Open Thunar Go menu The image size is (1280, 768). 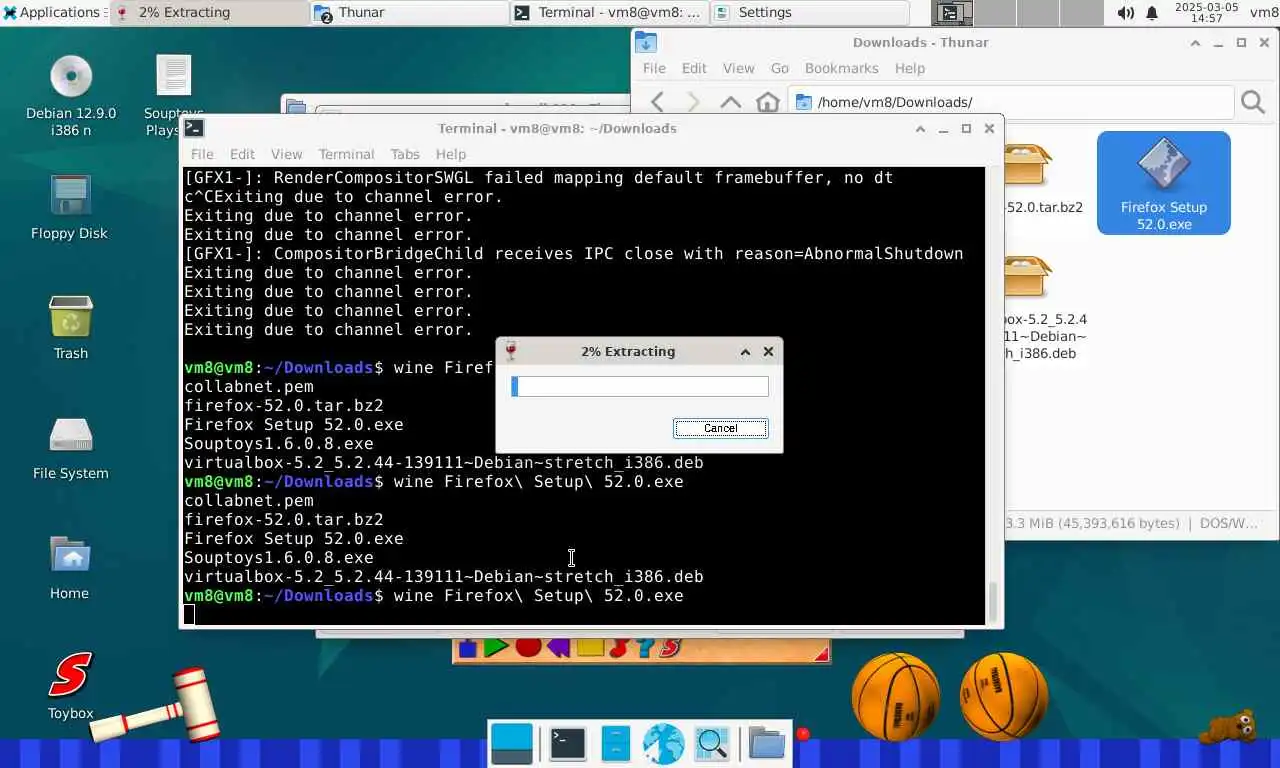(780, 68)
